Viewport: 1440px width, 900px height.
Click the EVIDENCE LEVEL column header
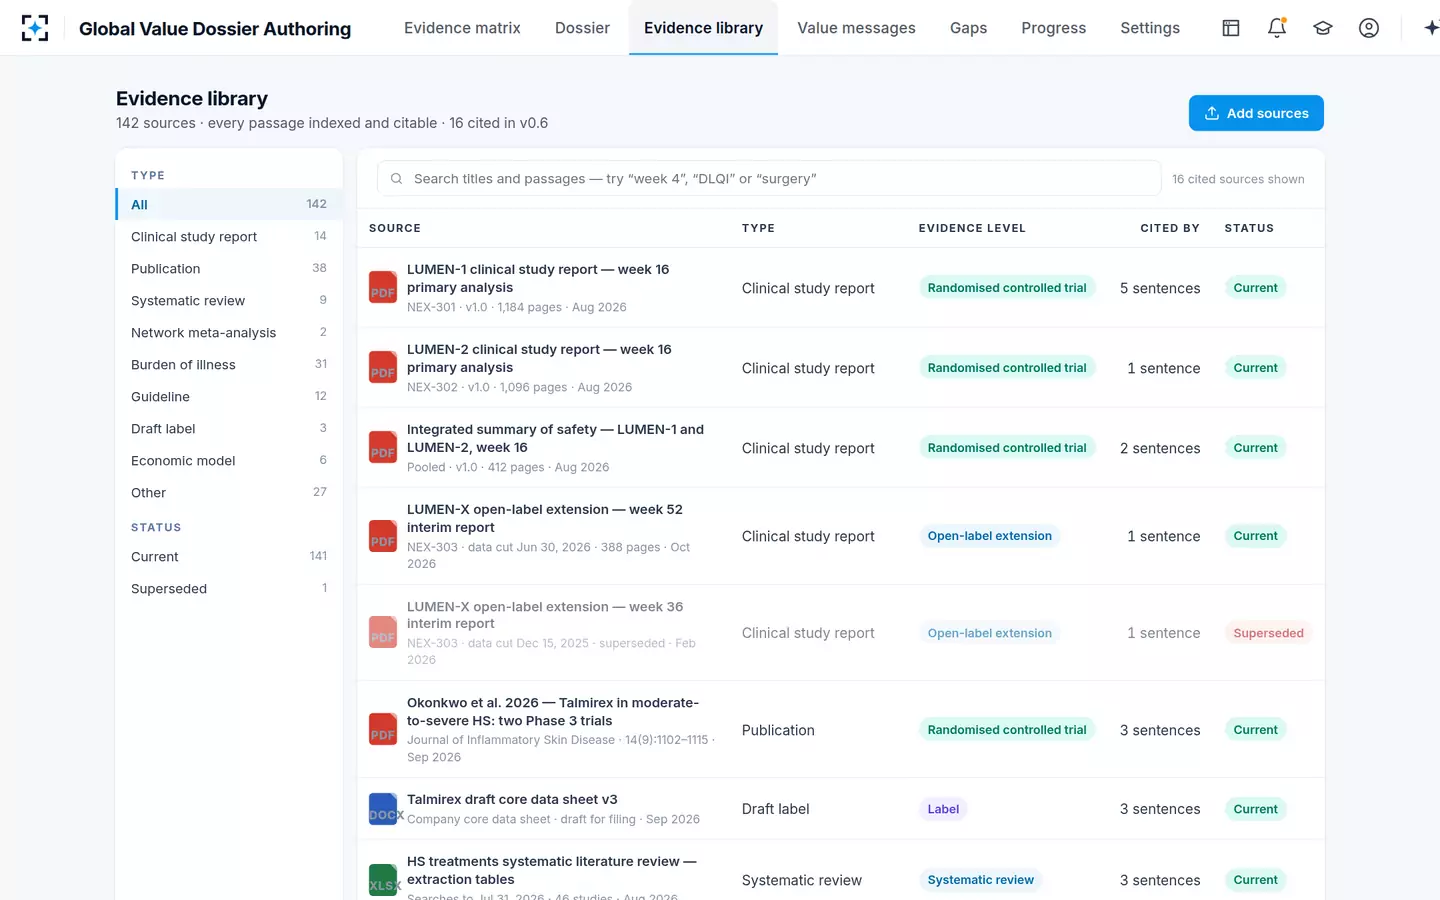tap(972, 228)
